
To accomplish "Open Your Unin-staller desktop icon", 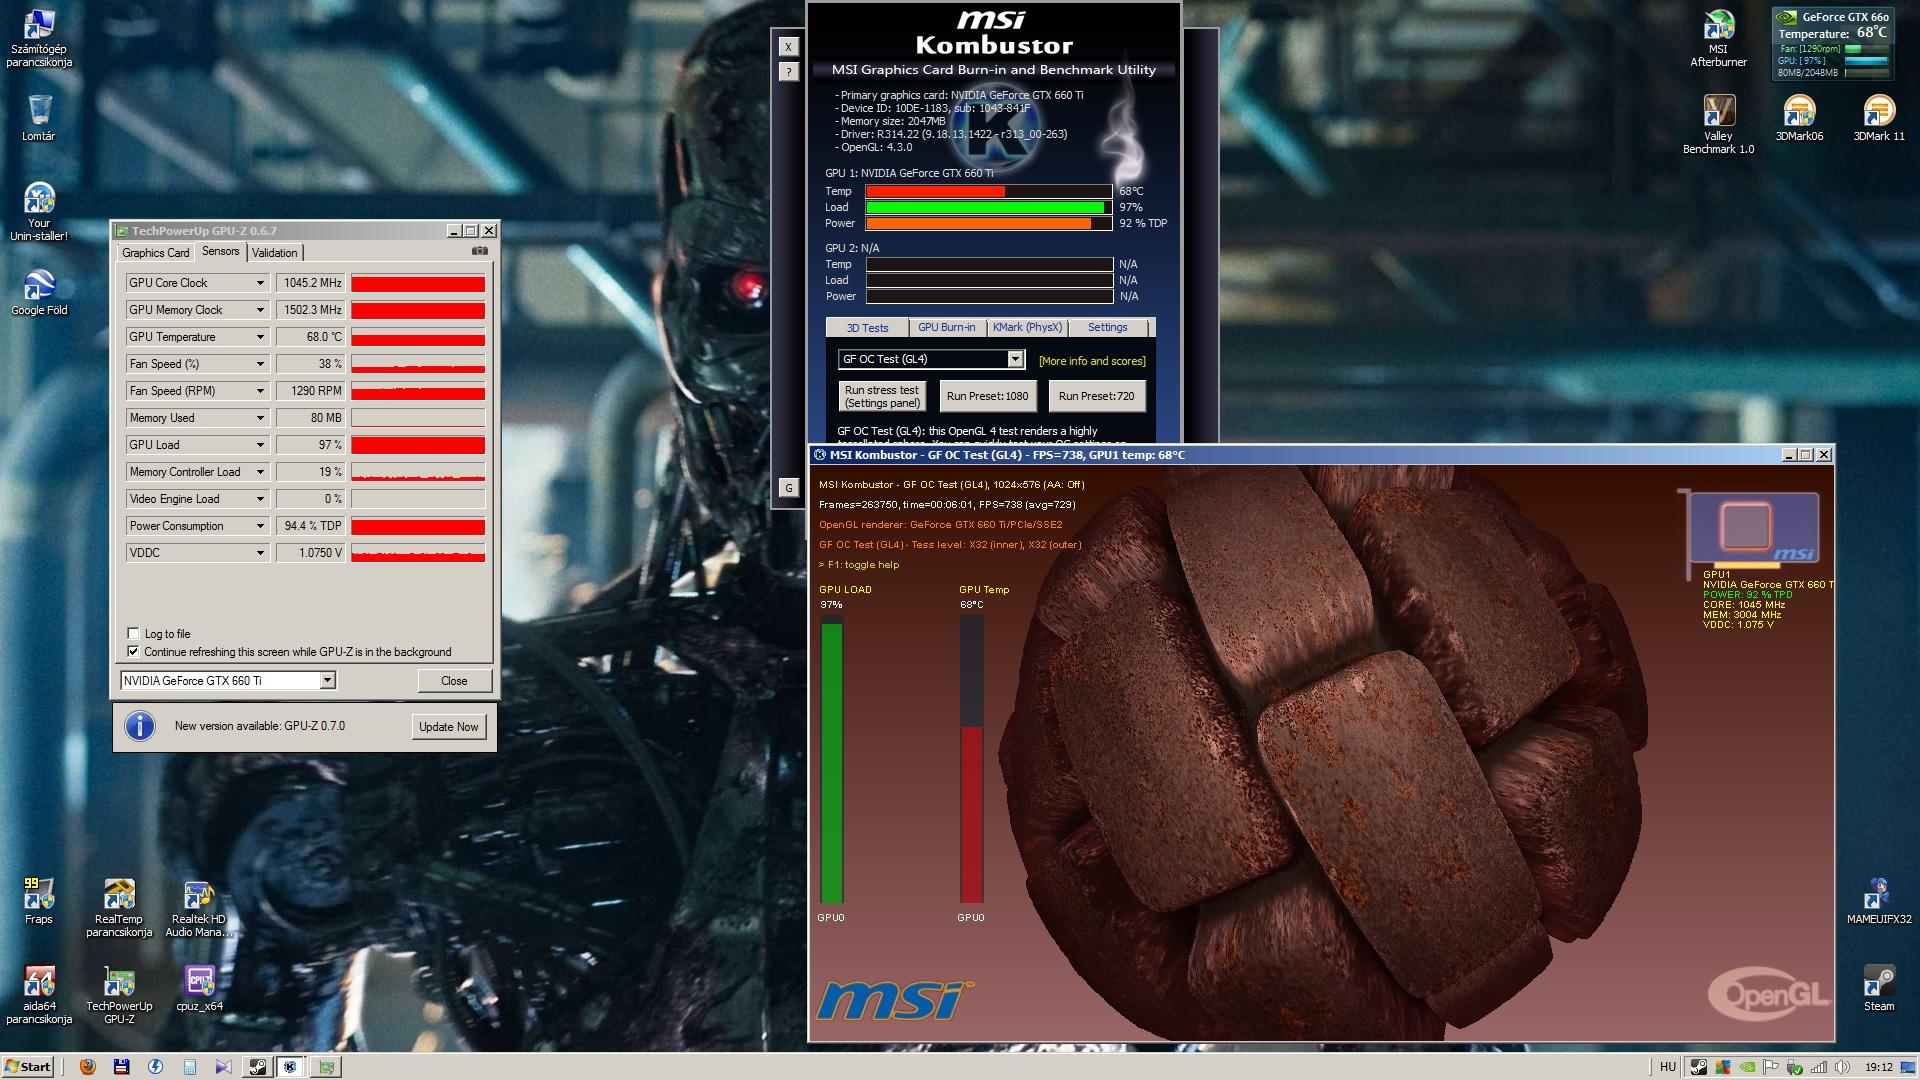I will click(x=39, y=212).
